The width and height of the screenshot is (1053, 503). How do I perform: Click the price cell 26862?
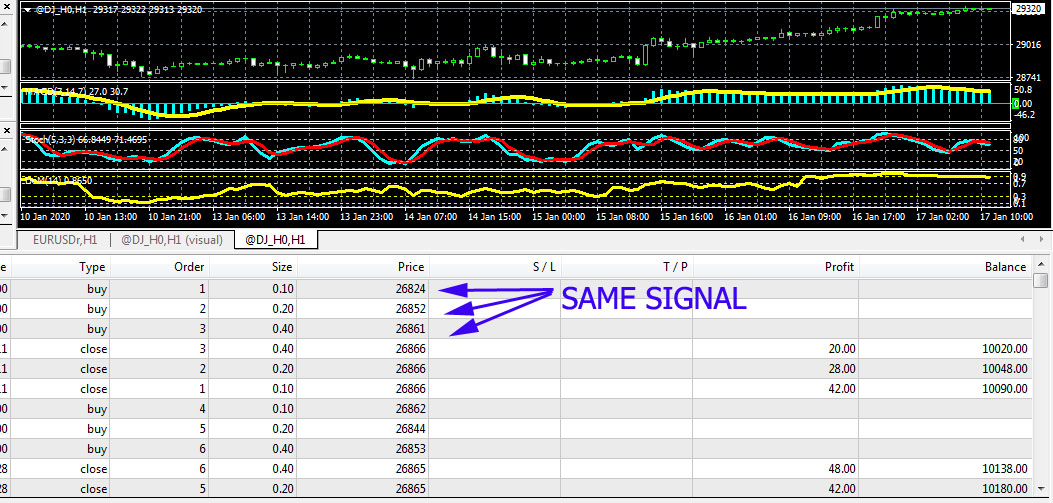click(x=410, y=409)
